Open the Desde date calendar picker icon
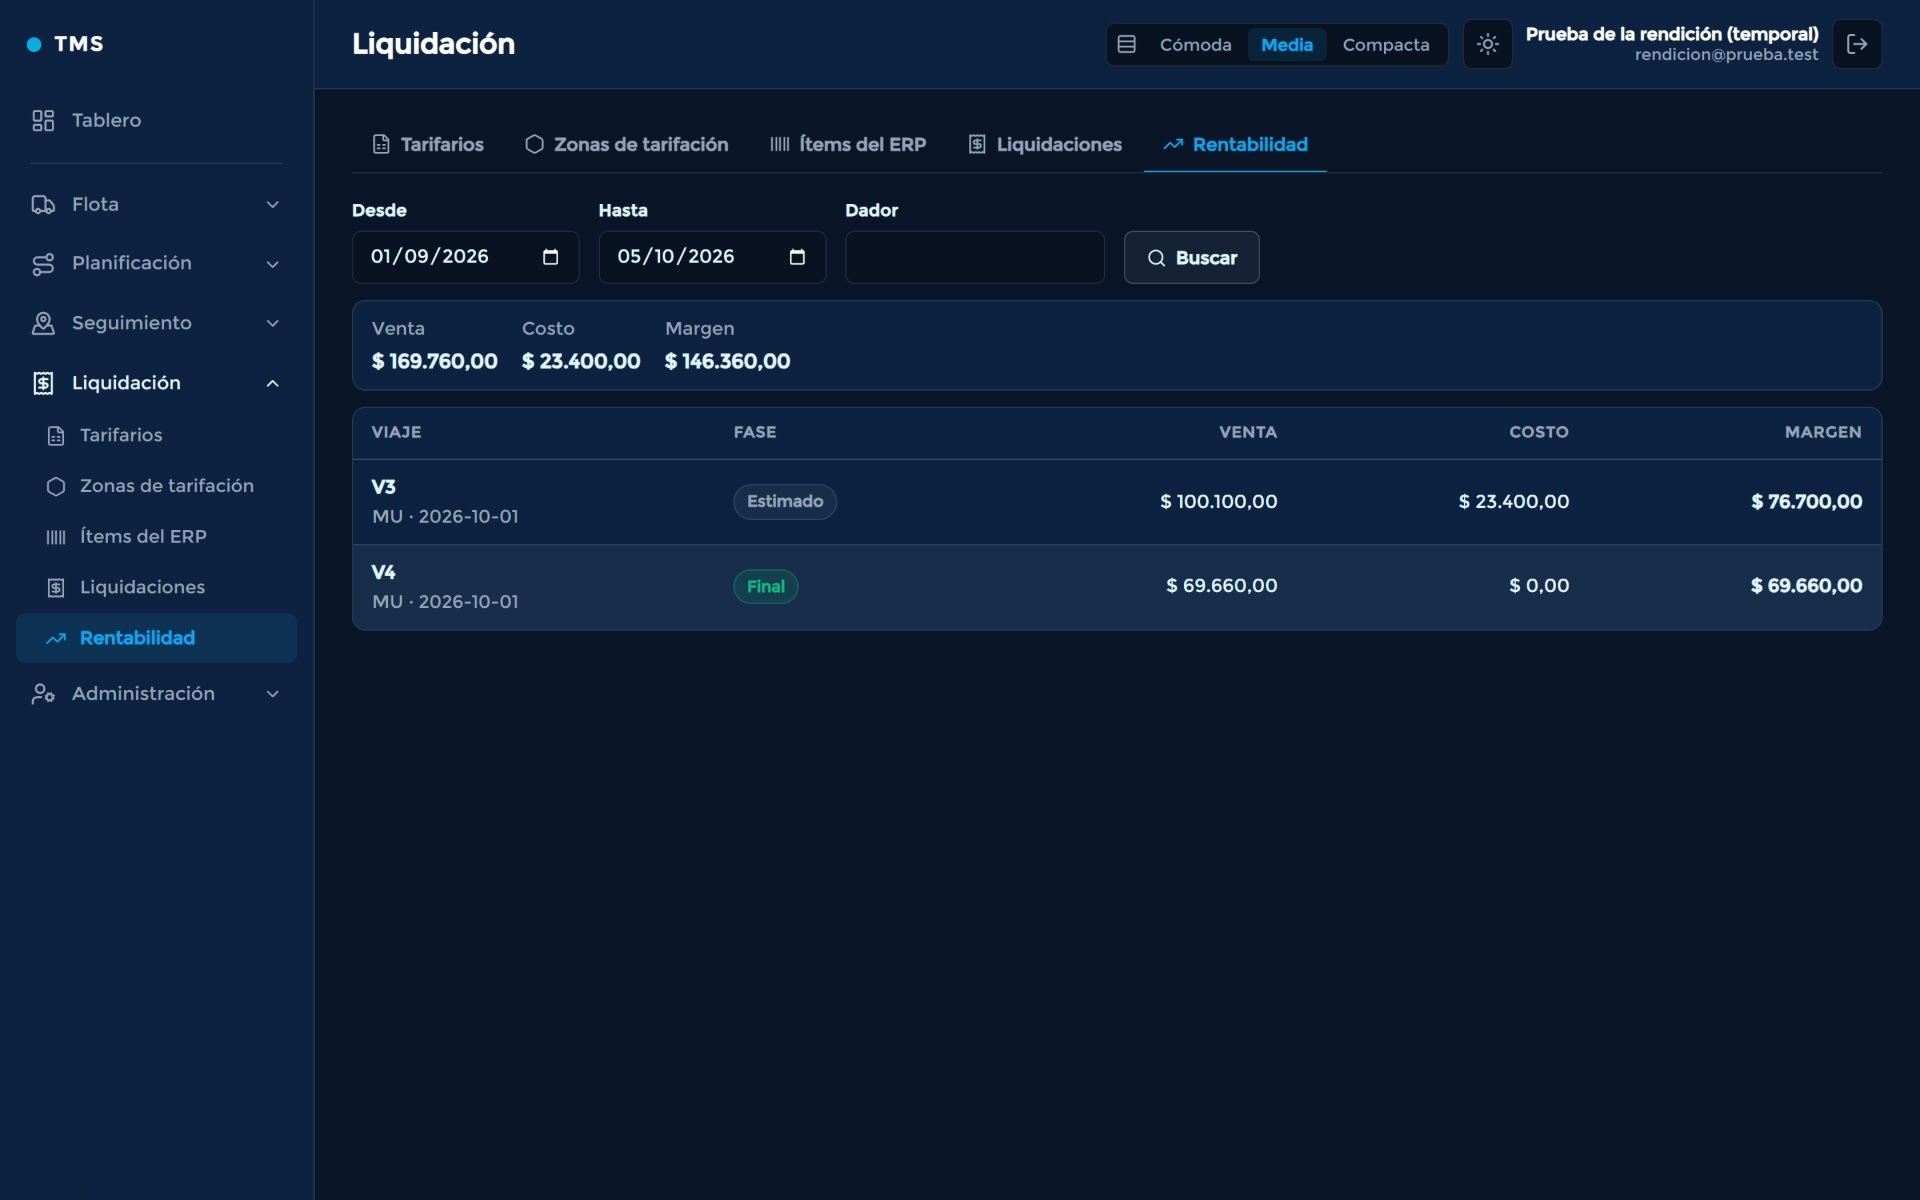The image size is (1920, 1200). (550, 257)
